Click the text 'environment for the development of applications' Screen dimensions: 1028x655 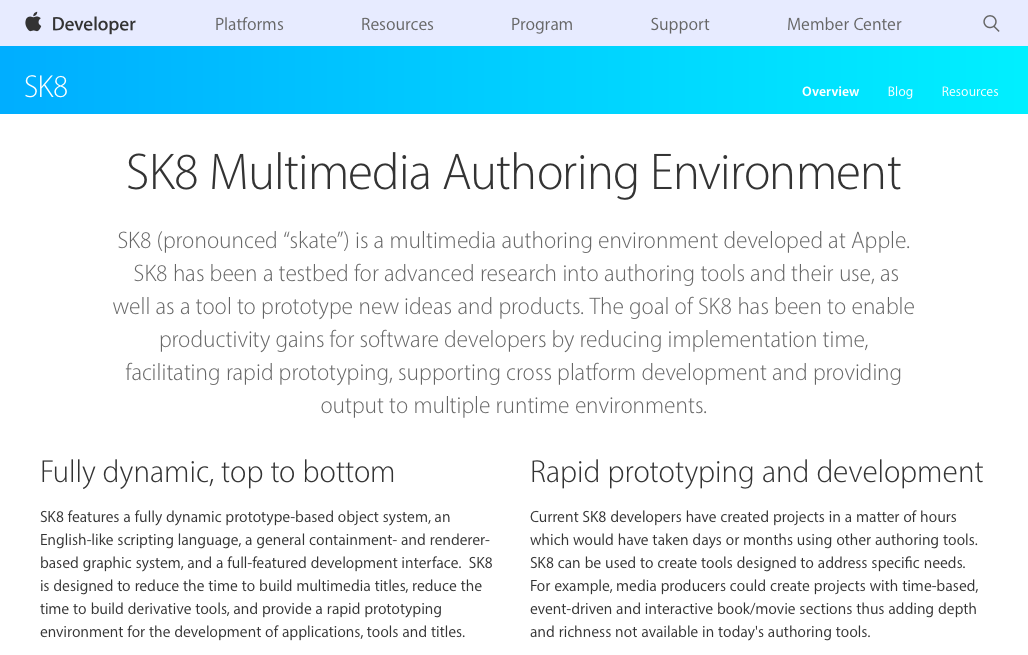(252, 632)
